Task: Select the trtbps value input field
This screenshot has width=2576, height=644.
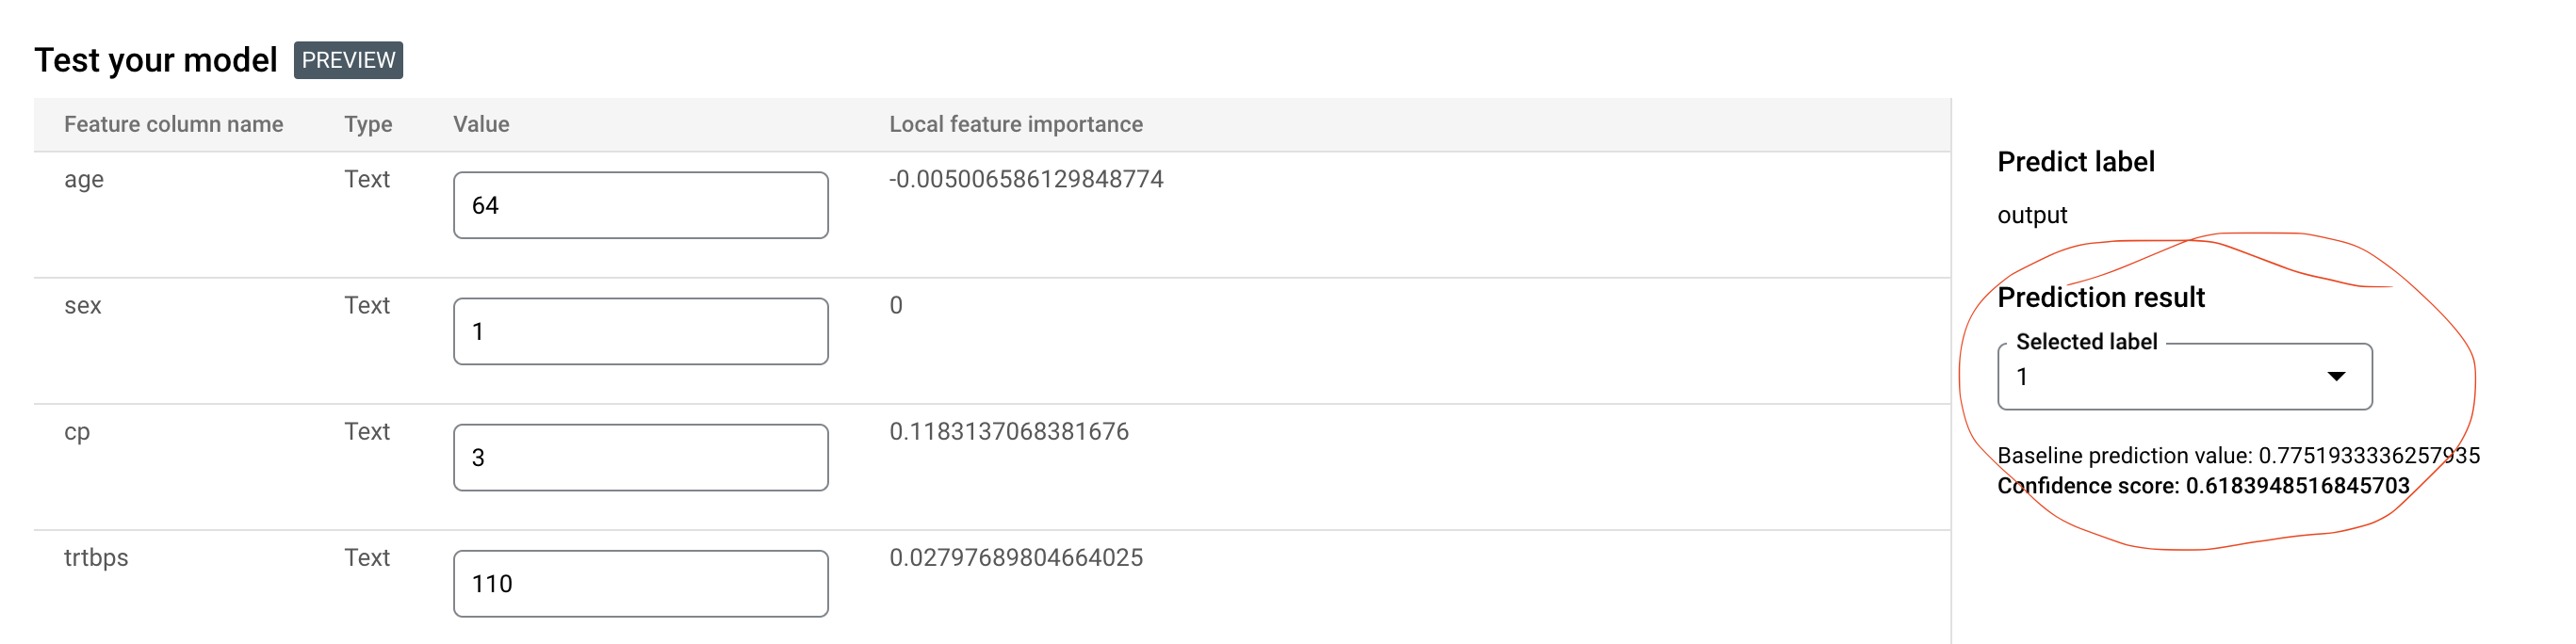Action: coord(640,583)
